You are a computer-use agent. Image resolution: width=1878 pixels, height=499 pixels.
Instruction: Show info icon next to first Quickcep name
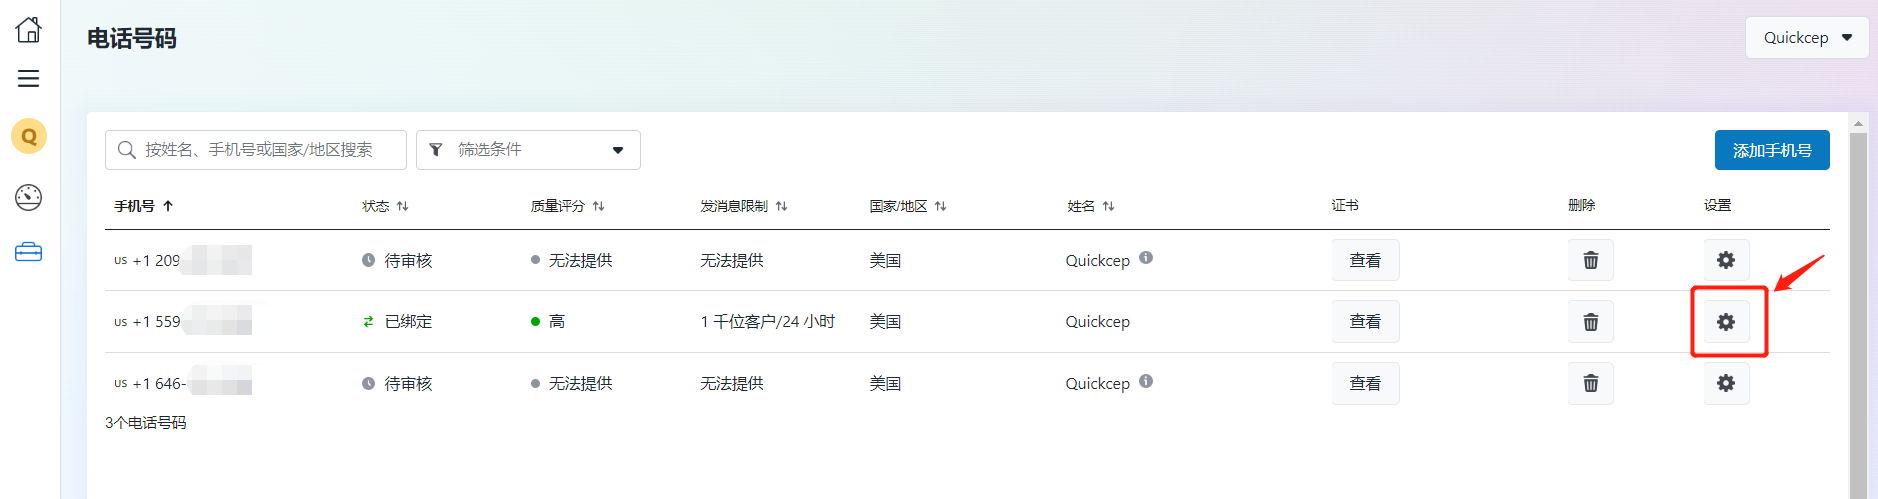1146,258
